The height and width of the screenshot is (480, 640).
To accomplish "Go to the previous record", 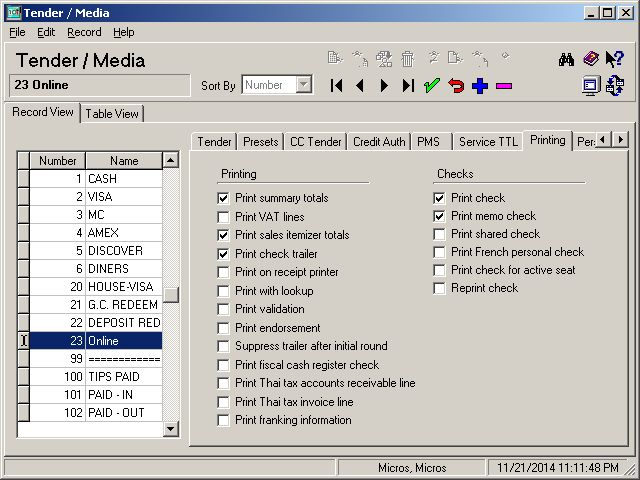I will [360, 86].
